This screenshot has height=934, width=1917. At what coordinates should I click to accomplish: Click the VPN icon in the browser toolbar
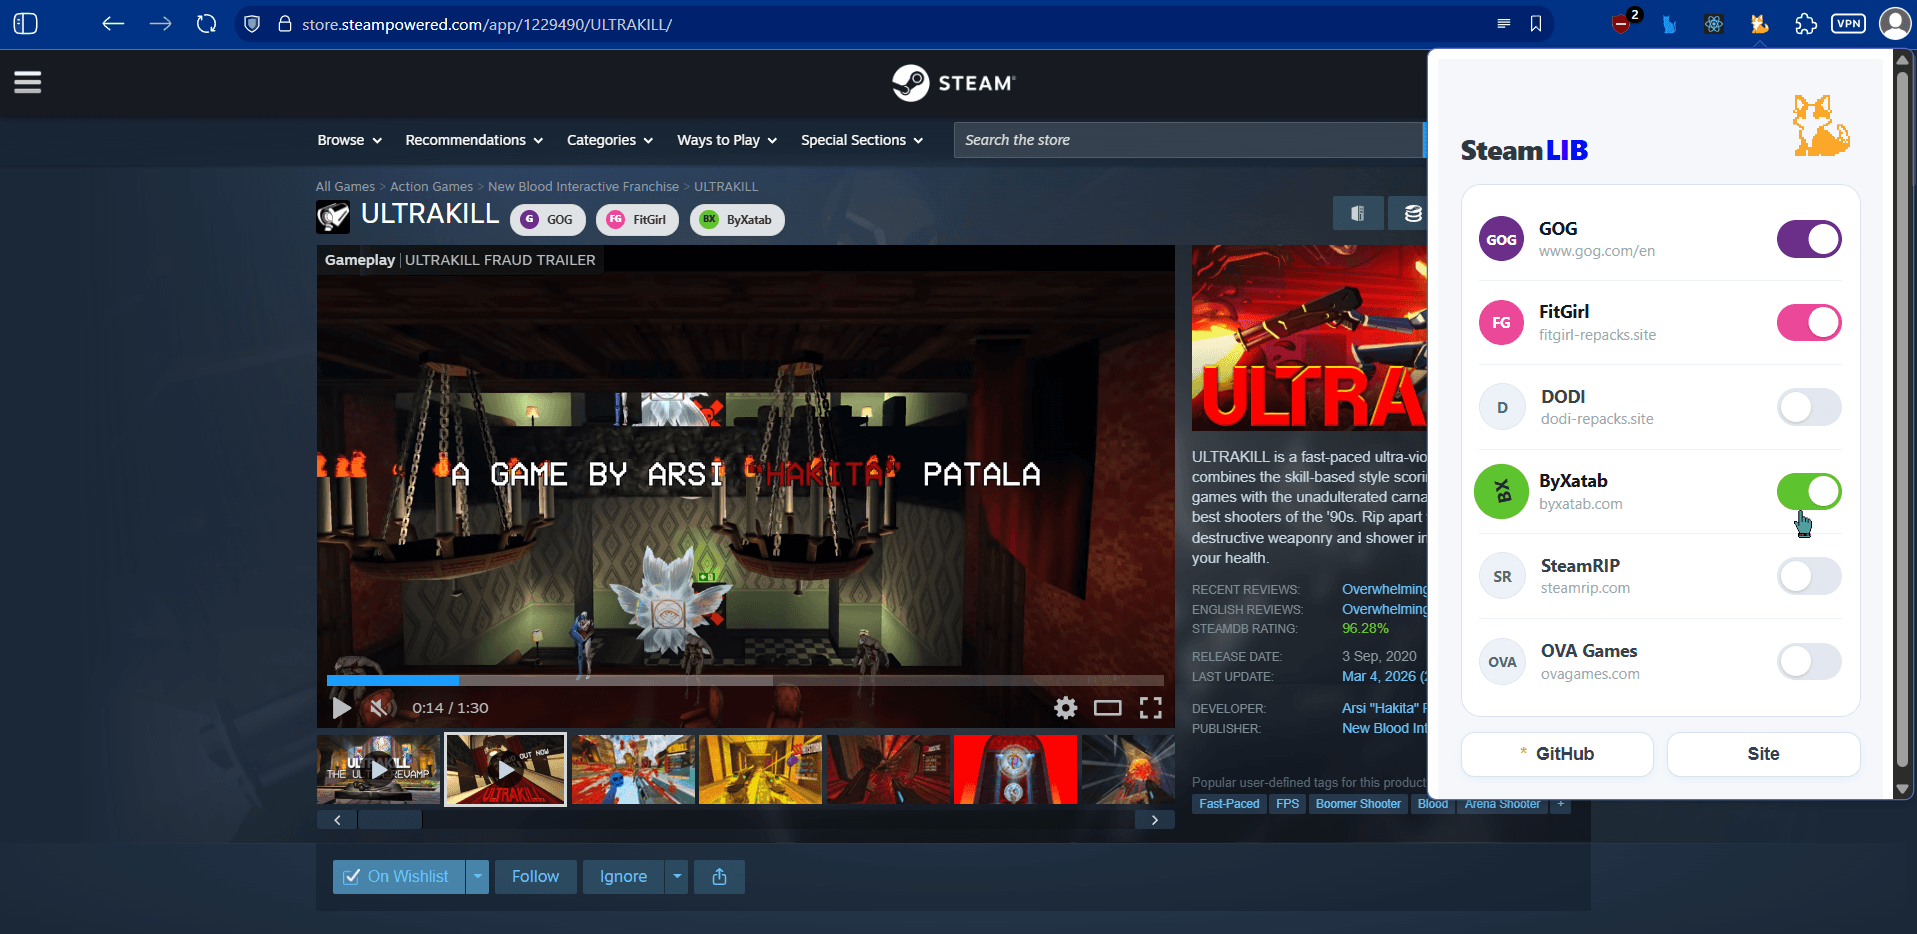1849,23
